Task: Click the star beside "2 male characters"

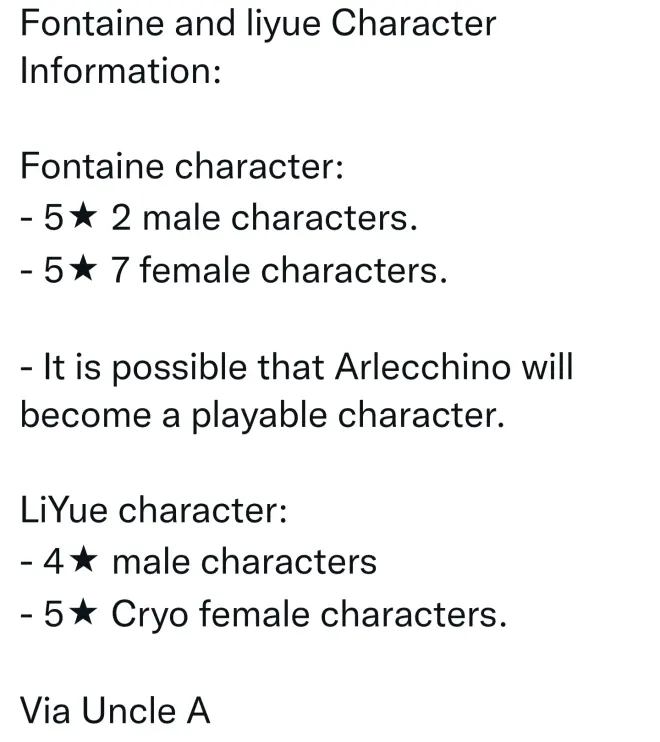Action: click(85, 218)
